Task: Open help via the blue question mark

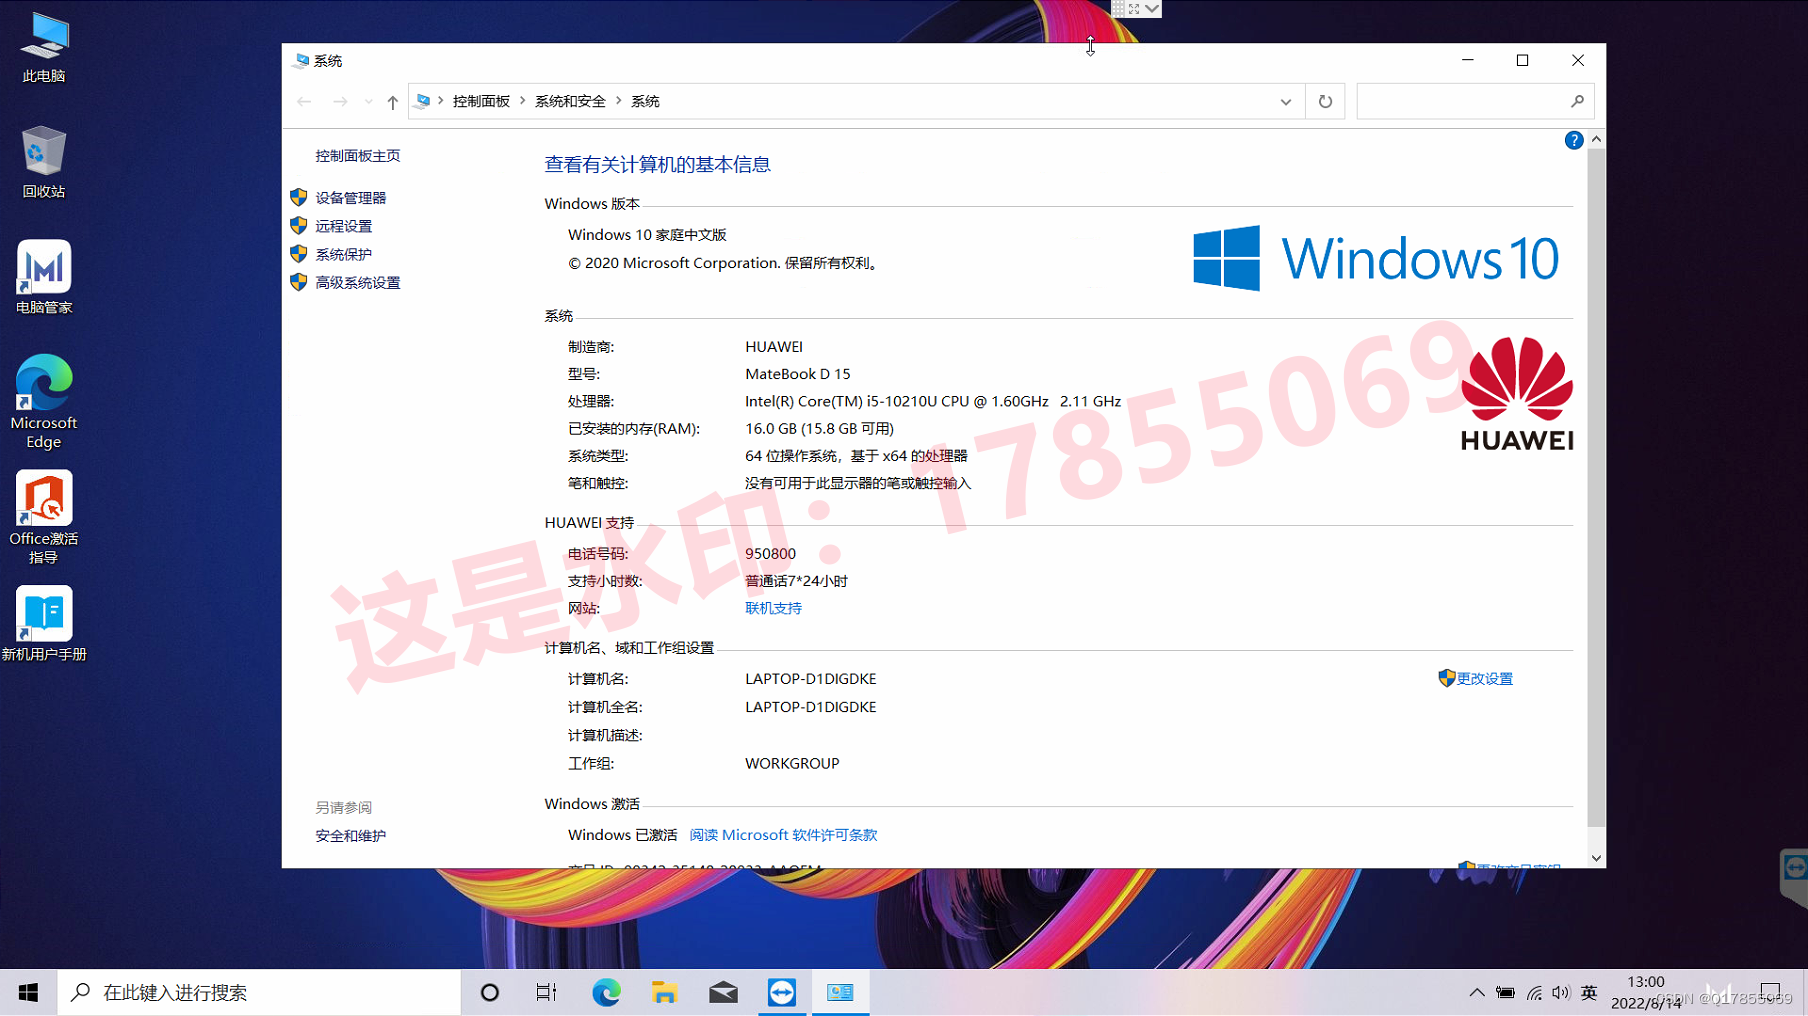Action: pyautogui.click(x=1574, y=140)
